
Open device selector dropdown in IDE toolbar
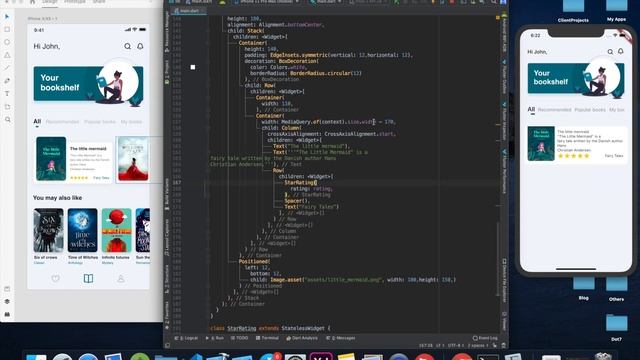click(267, 2)
